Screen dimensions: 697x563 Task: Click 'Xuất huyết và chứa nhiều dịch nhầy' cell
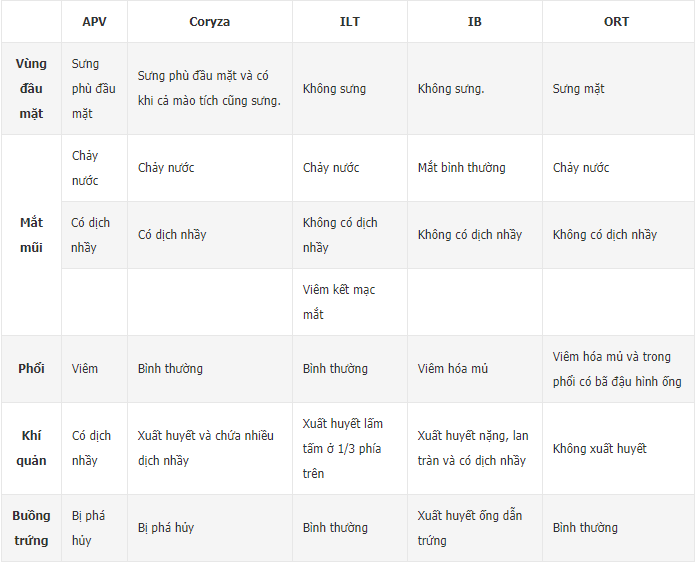pyautogui.click(x=206, y=448)
